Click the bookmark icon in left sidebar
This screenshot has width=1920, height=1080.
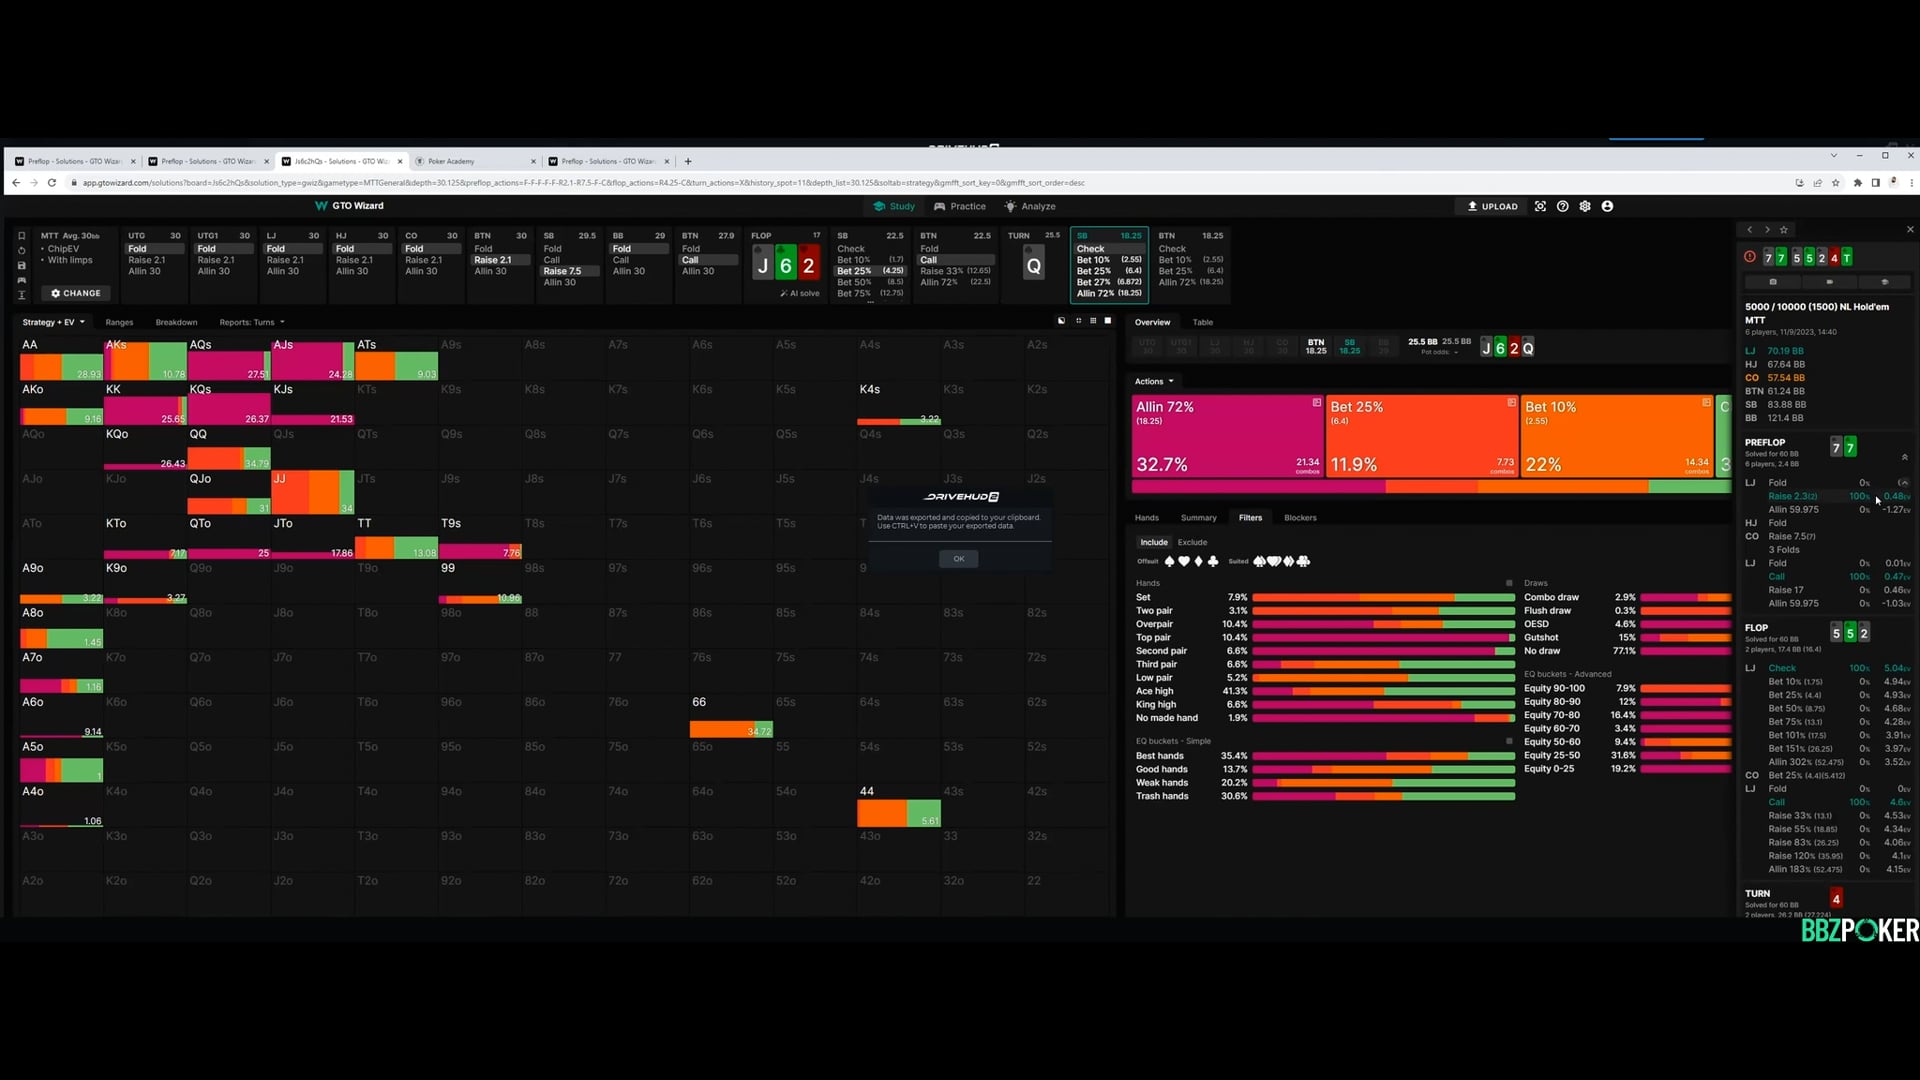coord(21,237)
